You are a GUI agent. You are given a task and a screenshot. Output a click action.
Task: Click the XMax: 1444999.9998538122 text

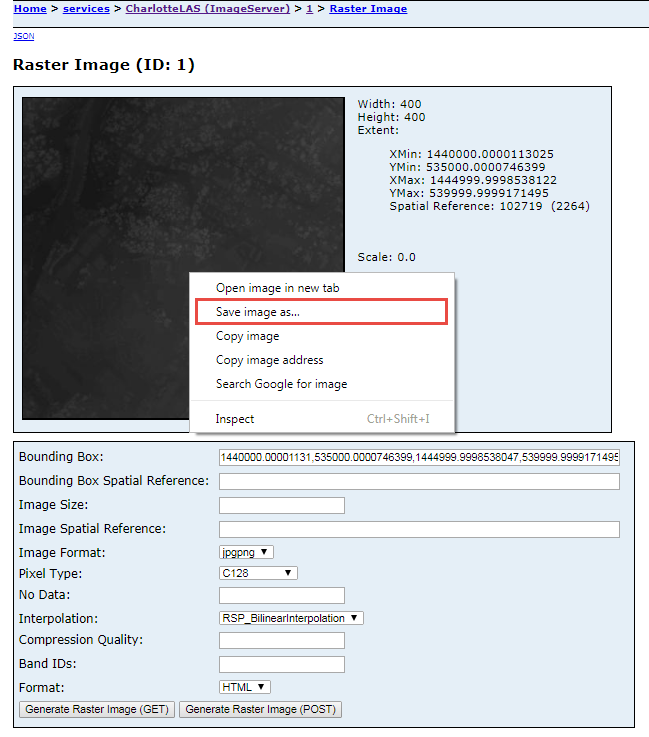473,180
